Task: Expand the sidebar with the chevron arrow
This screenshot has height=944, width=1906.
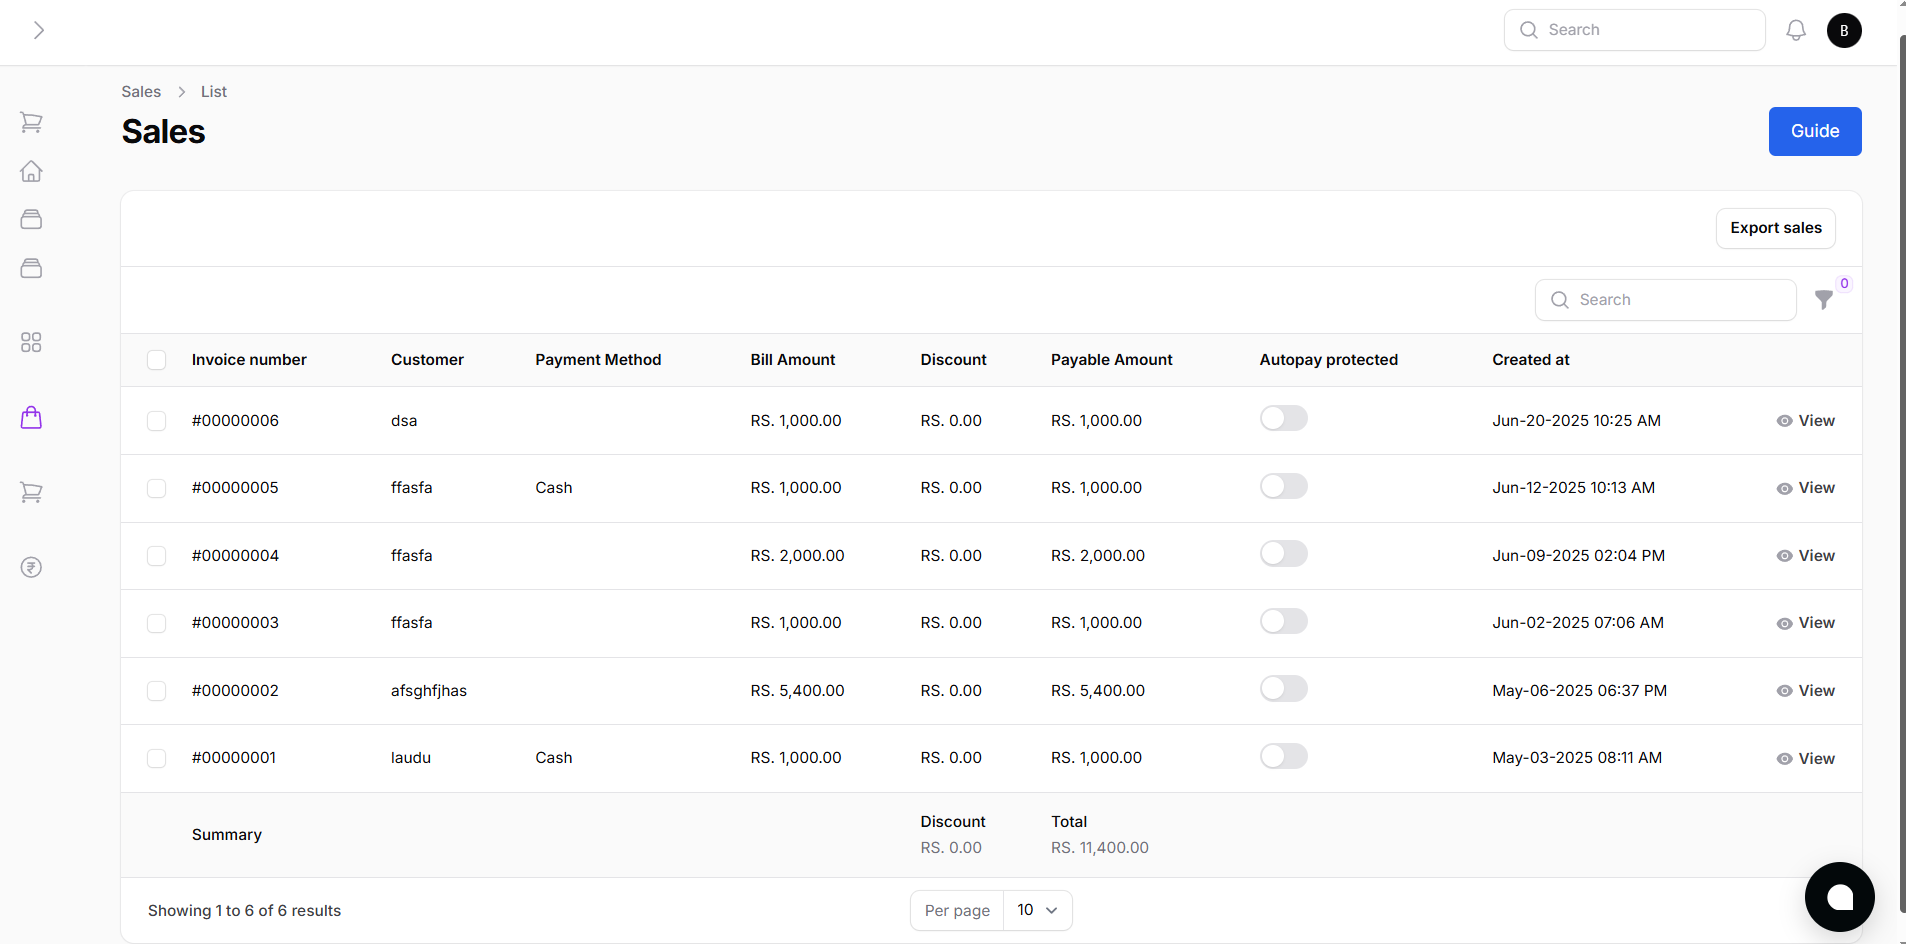Action: click(38, 30)
